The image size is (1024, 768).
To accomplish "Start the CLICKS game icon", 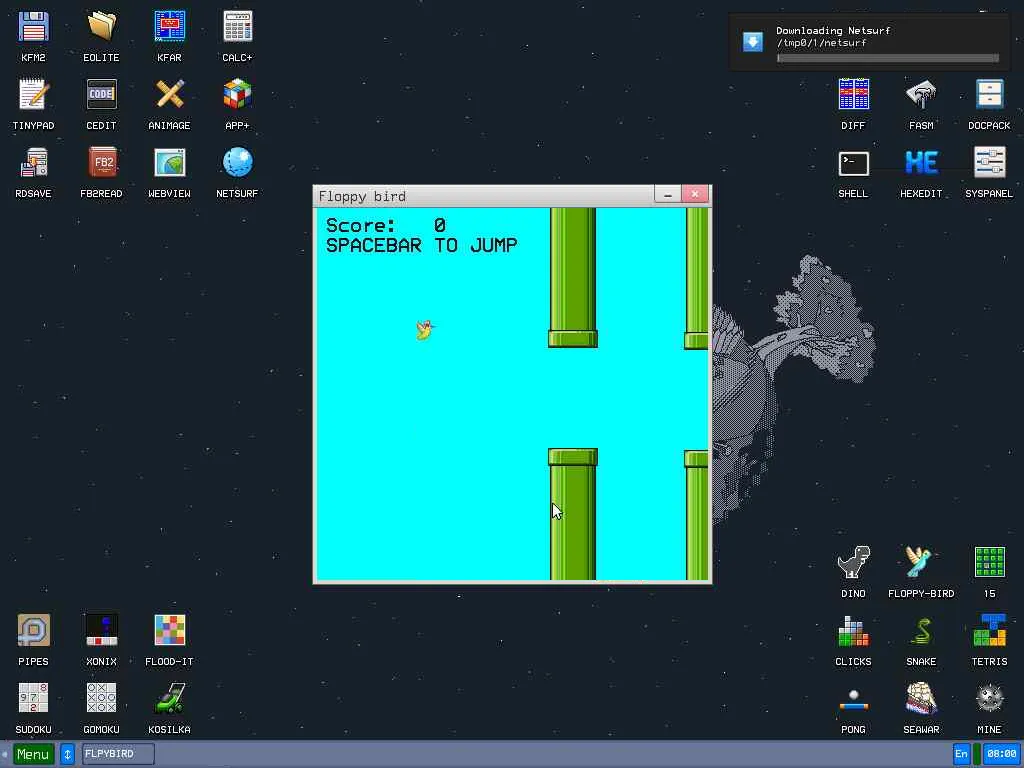I will pos(854,631).
